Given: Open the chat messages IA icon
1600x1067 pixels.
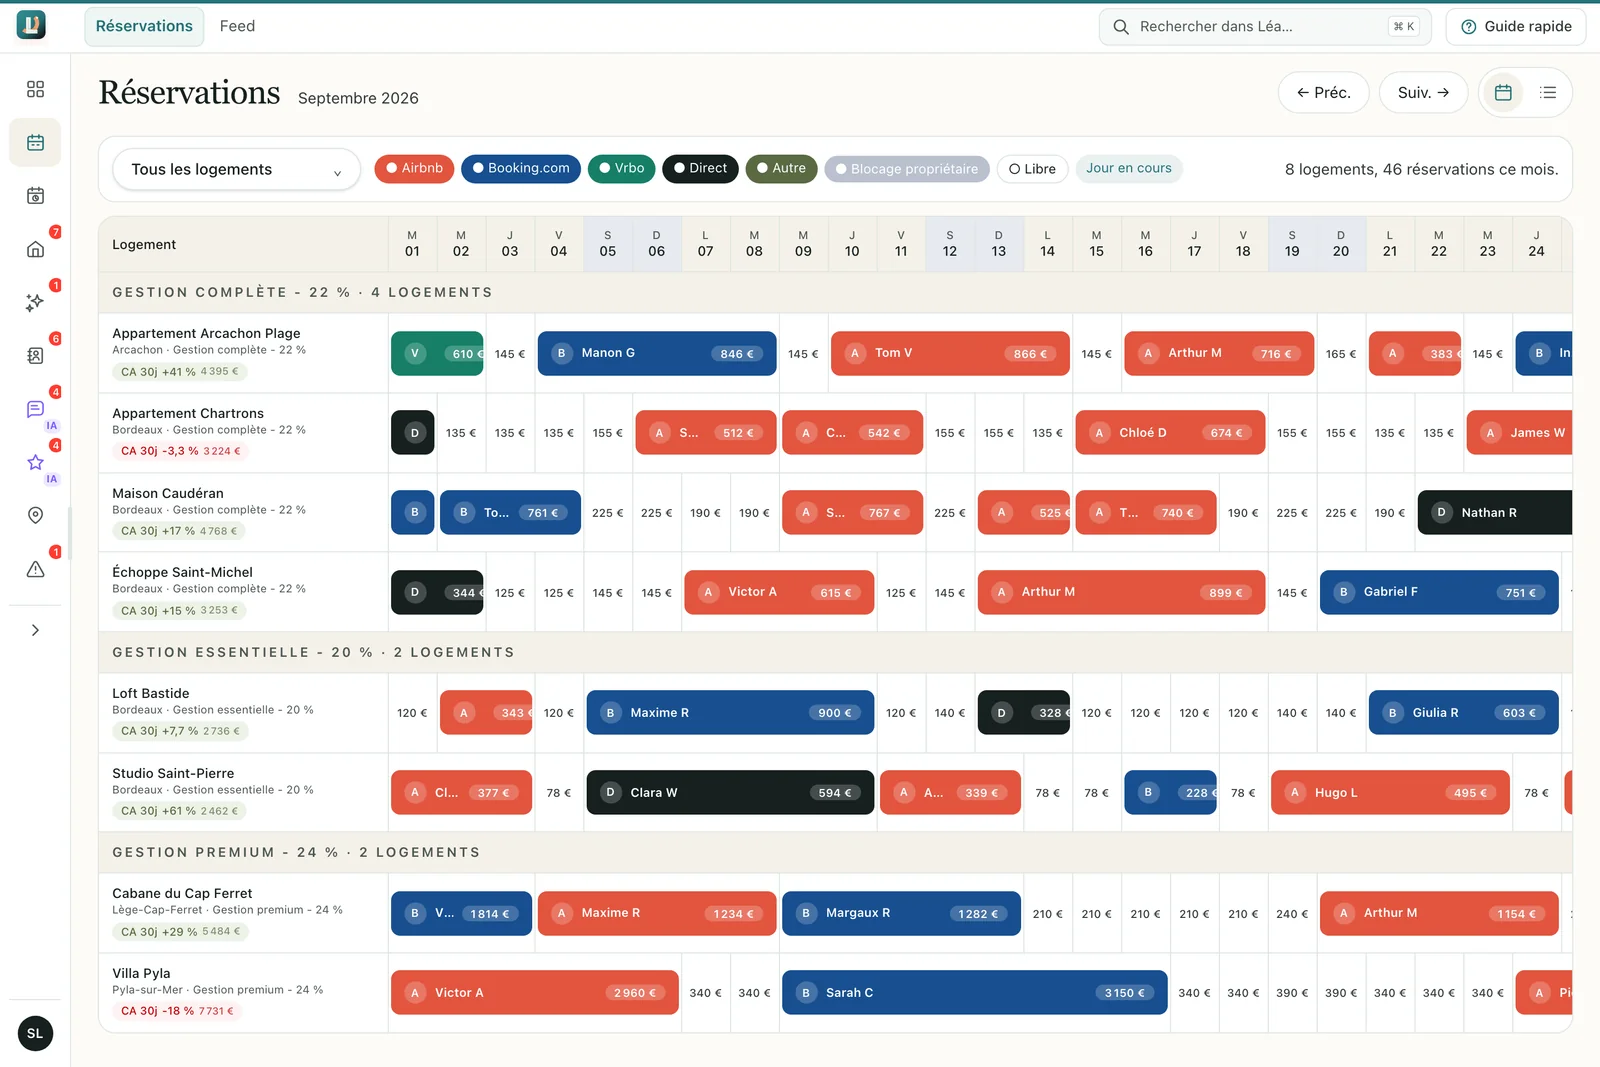Looking at the screenshot, I should [35, 409].
